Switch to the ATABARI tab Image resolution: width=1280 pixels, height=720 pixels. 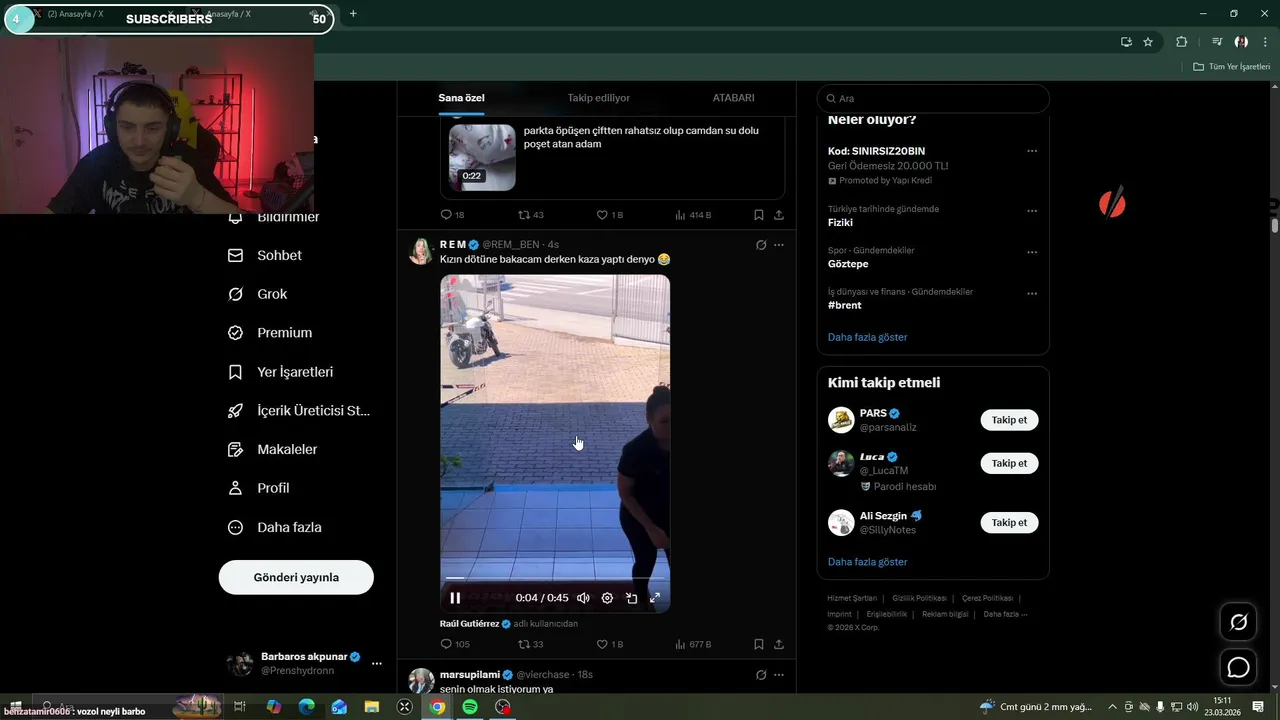tap(733, 98)
